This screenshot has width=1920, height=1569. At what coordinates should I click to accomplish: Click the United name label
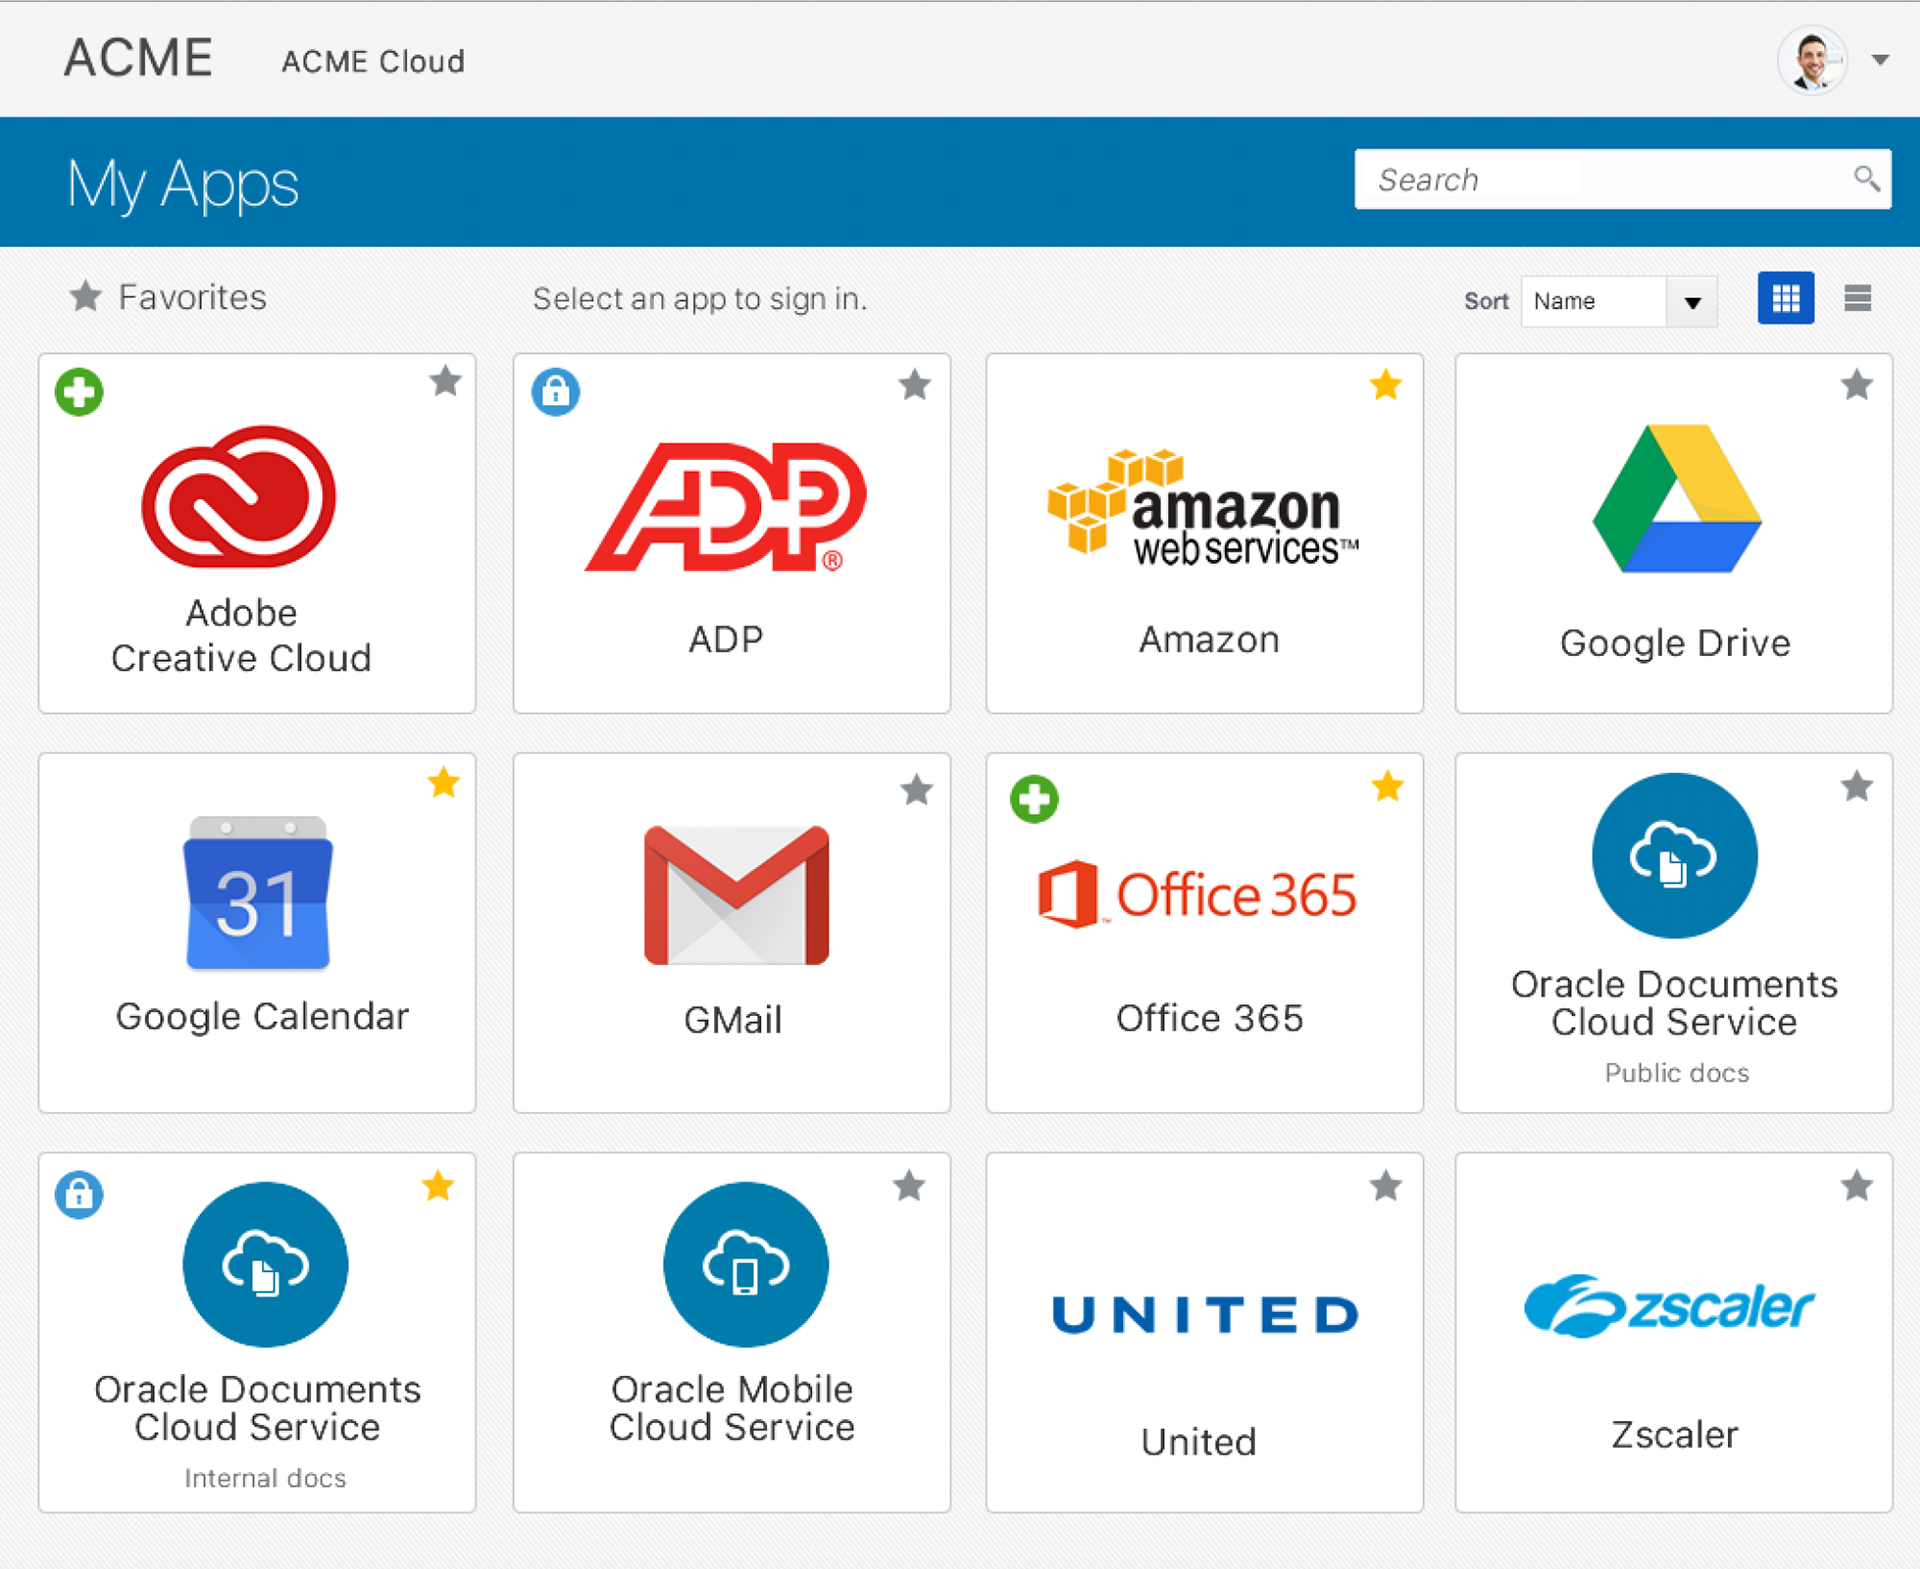[x=1198, y=1442]
